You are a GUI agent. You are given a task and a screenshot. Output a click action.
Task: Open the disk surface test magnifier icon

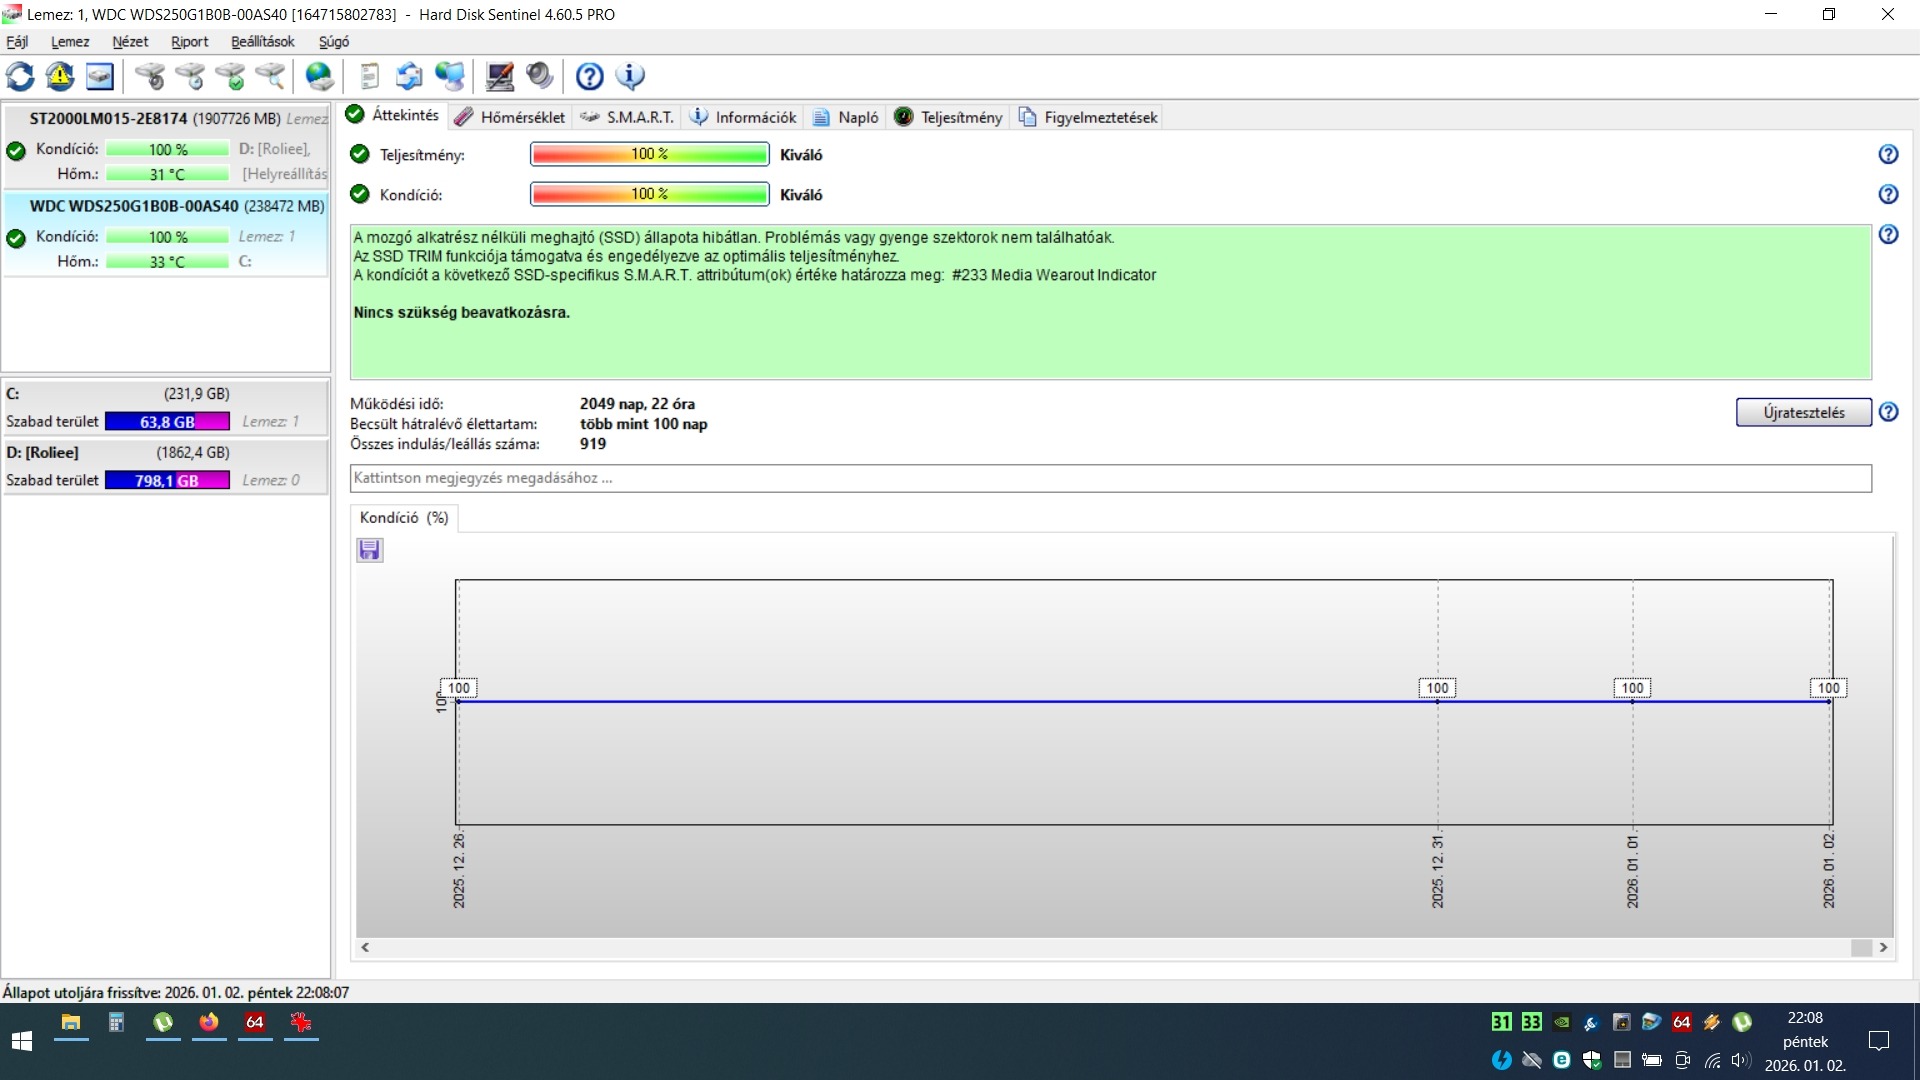(270, 76)
